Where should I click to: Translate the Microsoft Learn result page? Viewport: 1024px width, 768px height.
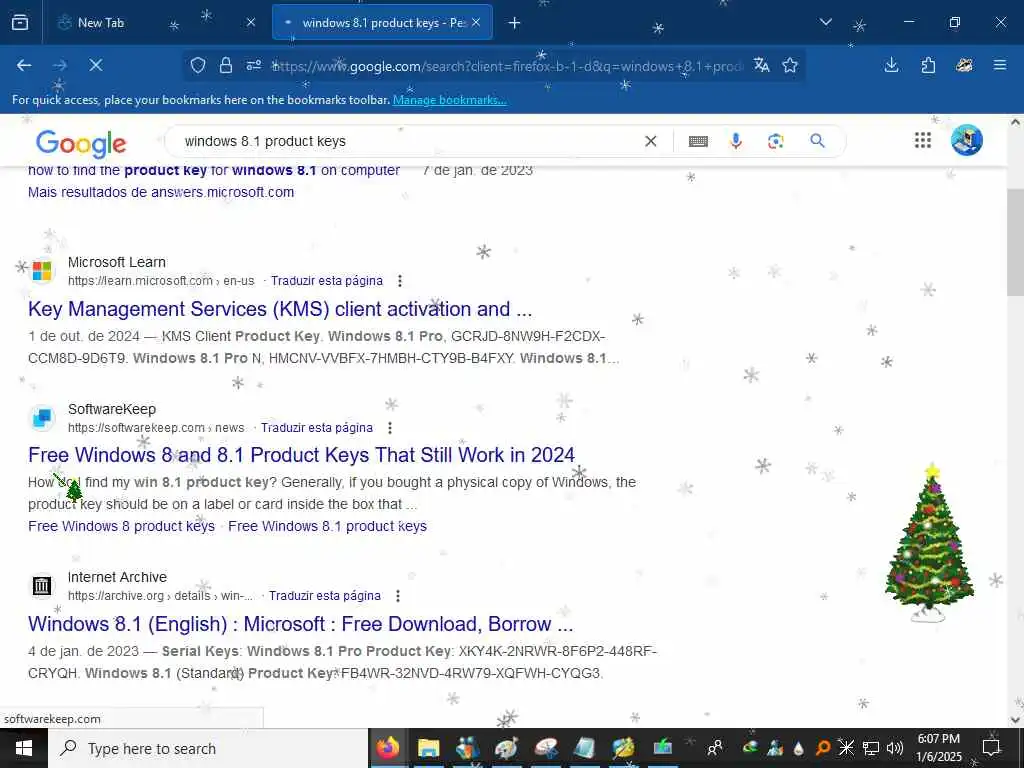[x=327, y=281]
